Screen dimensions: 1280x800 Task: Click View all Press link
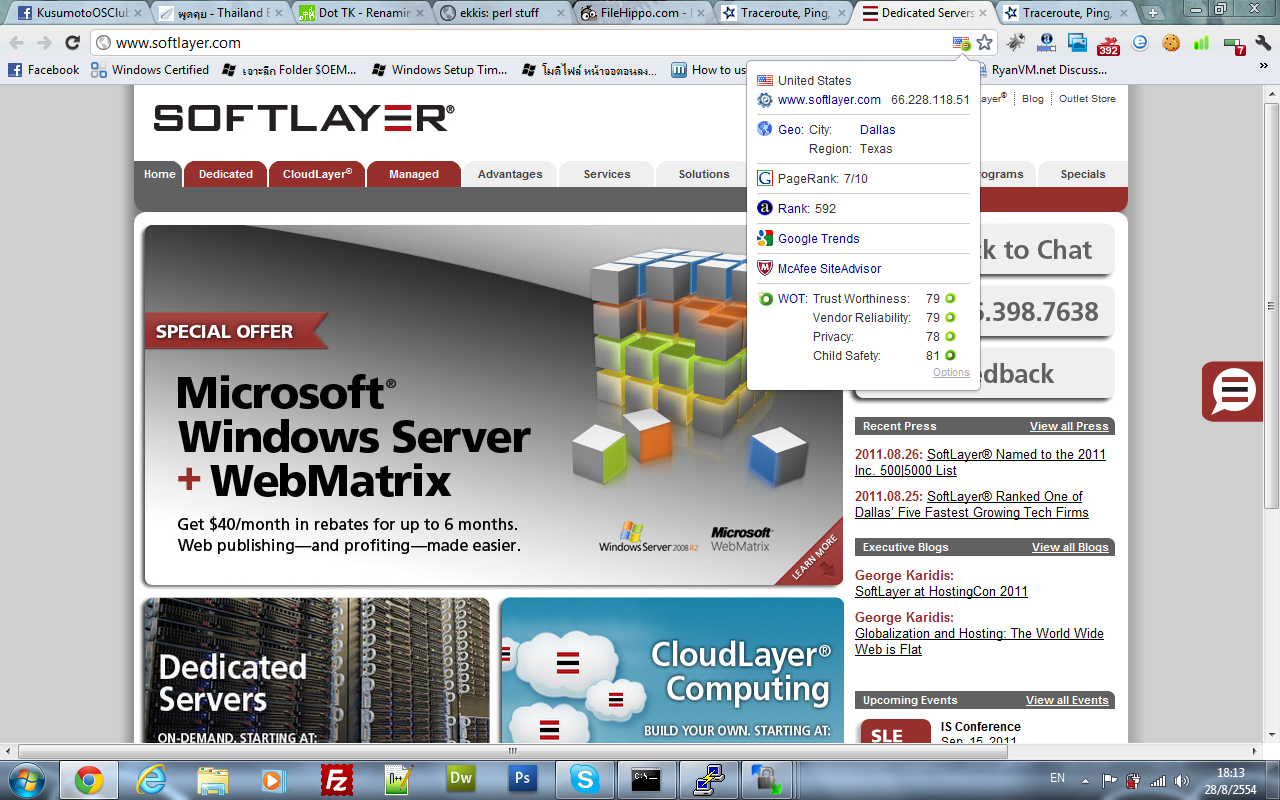coord(1069,426)
